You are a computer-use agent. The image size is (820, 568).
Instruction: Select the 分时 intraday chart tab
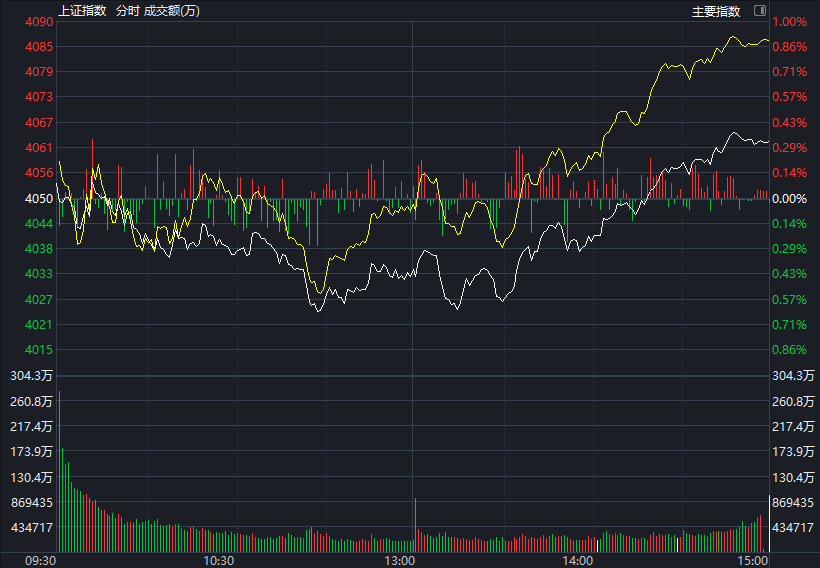click(127, 12)
